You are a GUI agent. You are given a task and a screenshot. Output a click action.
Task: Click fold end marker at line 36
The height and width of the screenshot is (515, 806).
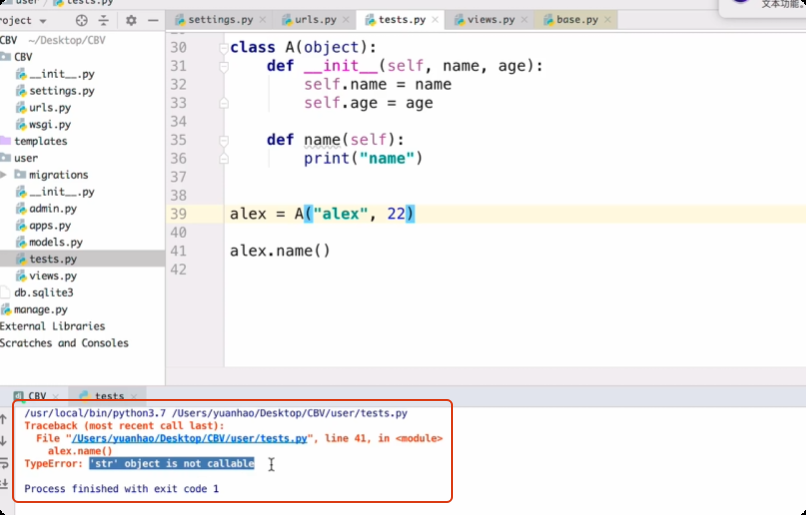pos(224,159)
